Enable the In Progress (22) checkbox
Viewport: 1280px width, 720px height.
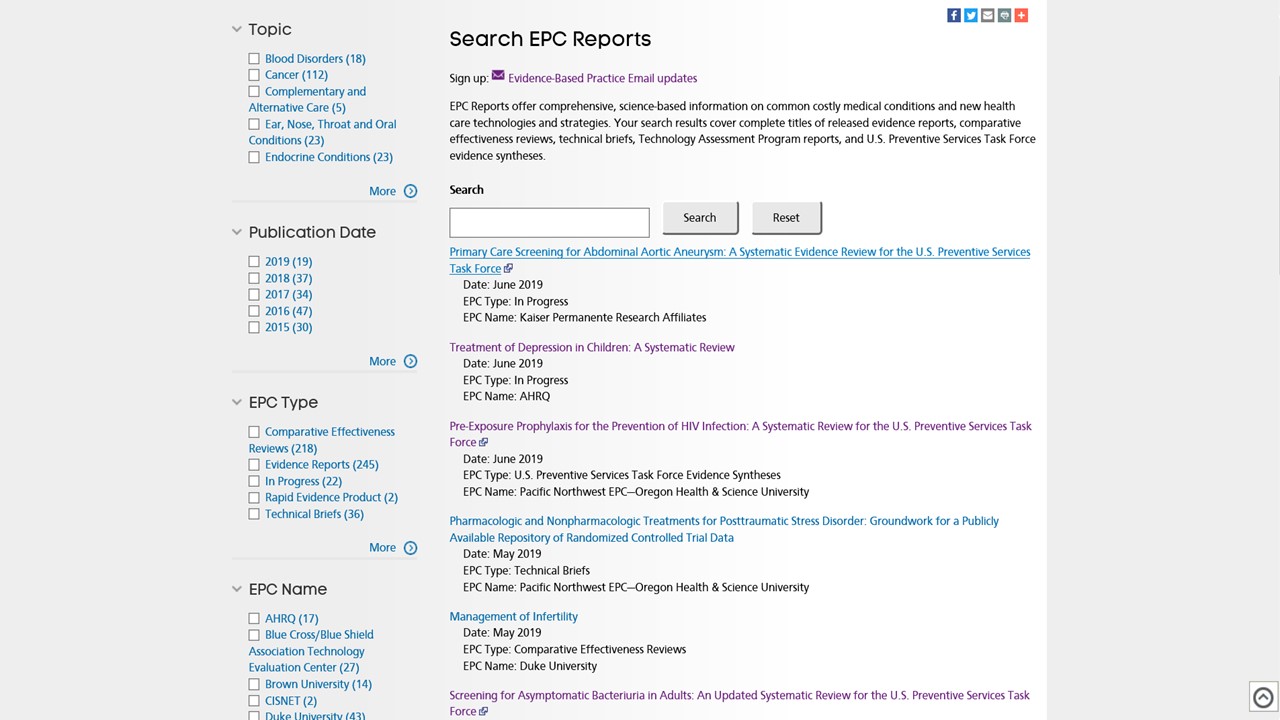(x=254, y=481)
